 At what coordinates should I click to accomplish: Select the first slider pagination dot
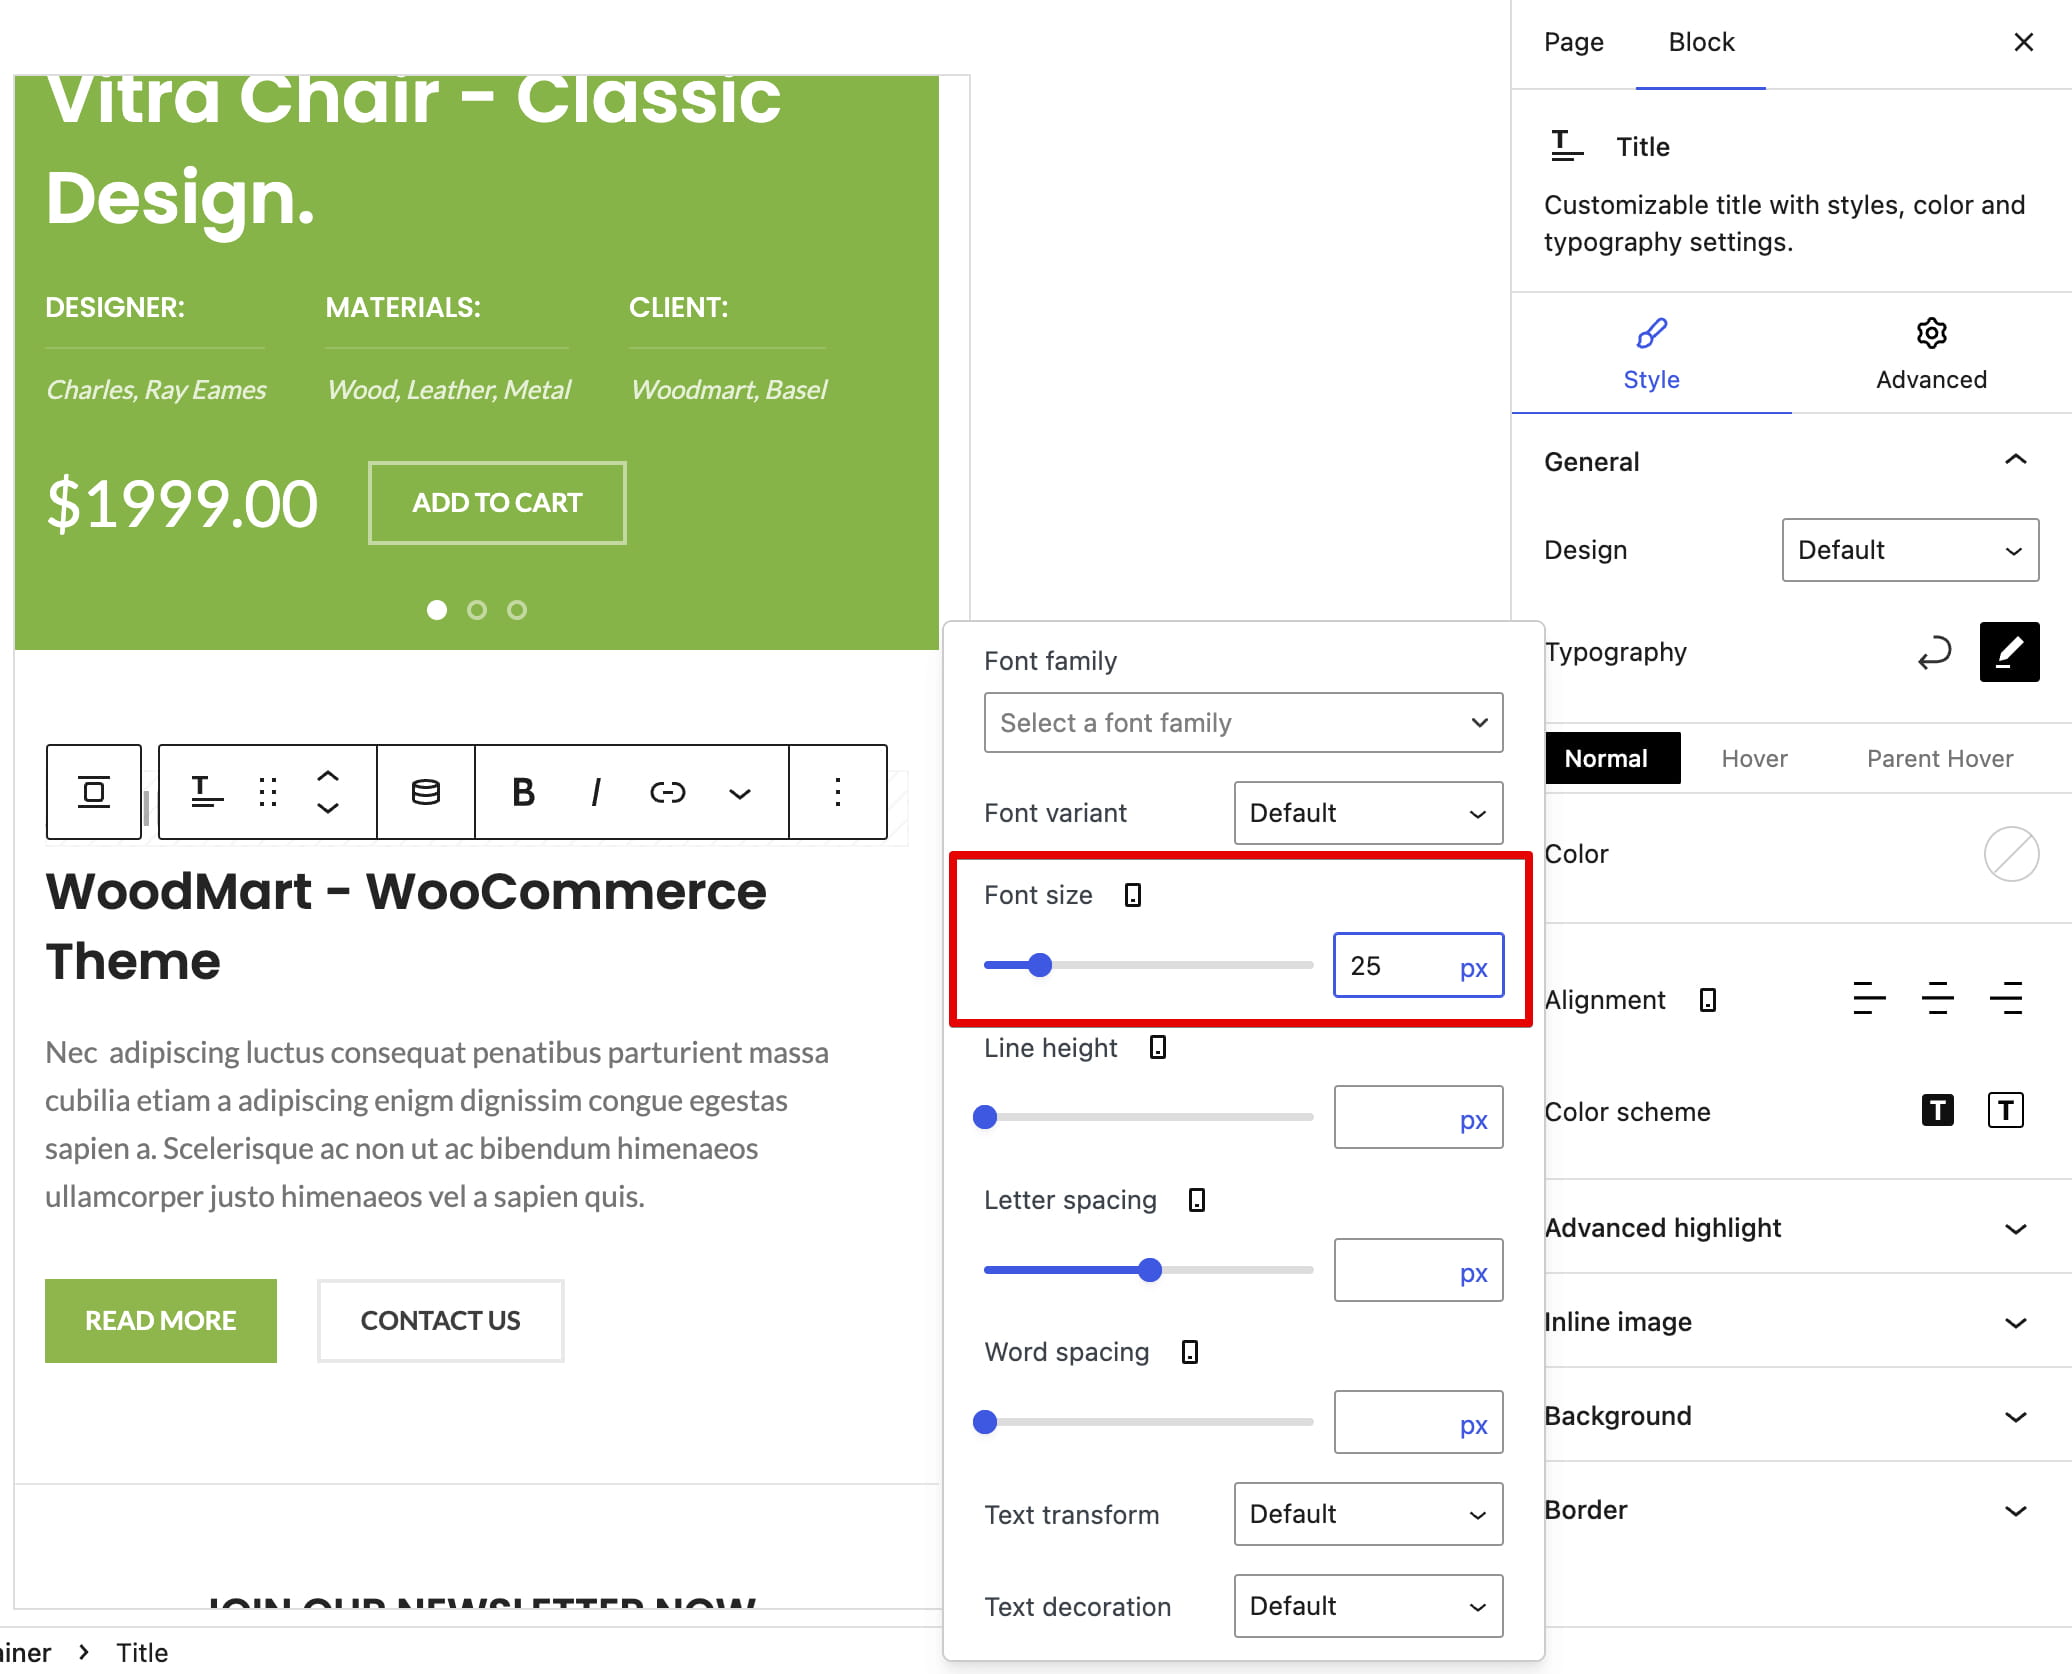click(x=437, y=609)
